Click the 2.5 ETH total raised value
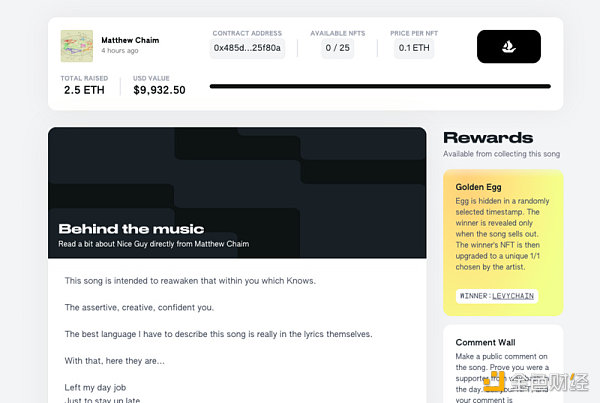Image resolution: width=600 pixels, height=403 pixels. pyautogui.click(x=84, y=90)
